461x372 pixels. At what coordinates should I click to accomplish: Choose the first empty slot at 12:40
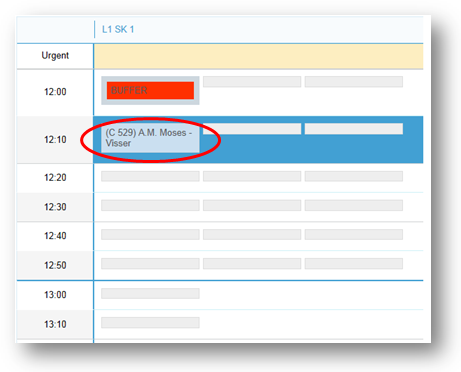[x=150, y=234]
